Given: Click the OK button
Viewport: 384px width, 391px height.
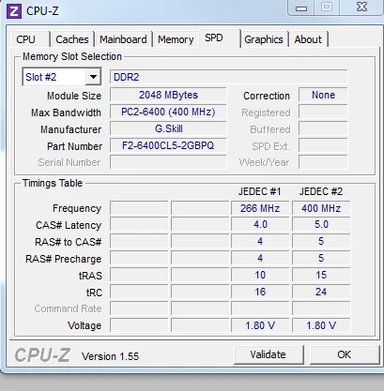Looking at the screenshot, I should [x=344, y=354].
